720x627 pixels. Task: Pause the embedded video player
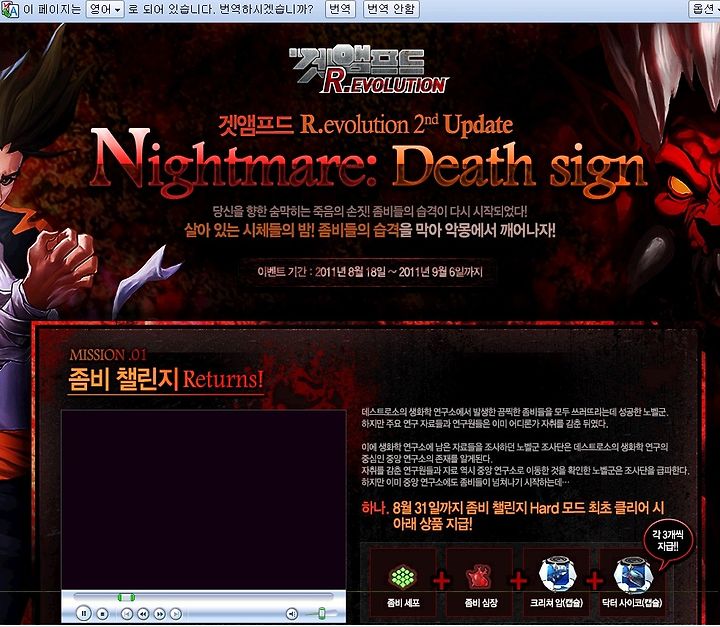(x=83, y=613)
